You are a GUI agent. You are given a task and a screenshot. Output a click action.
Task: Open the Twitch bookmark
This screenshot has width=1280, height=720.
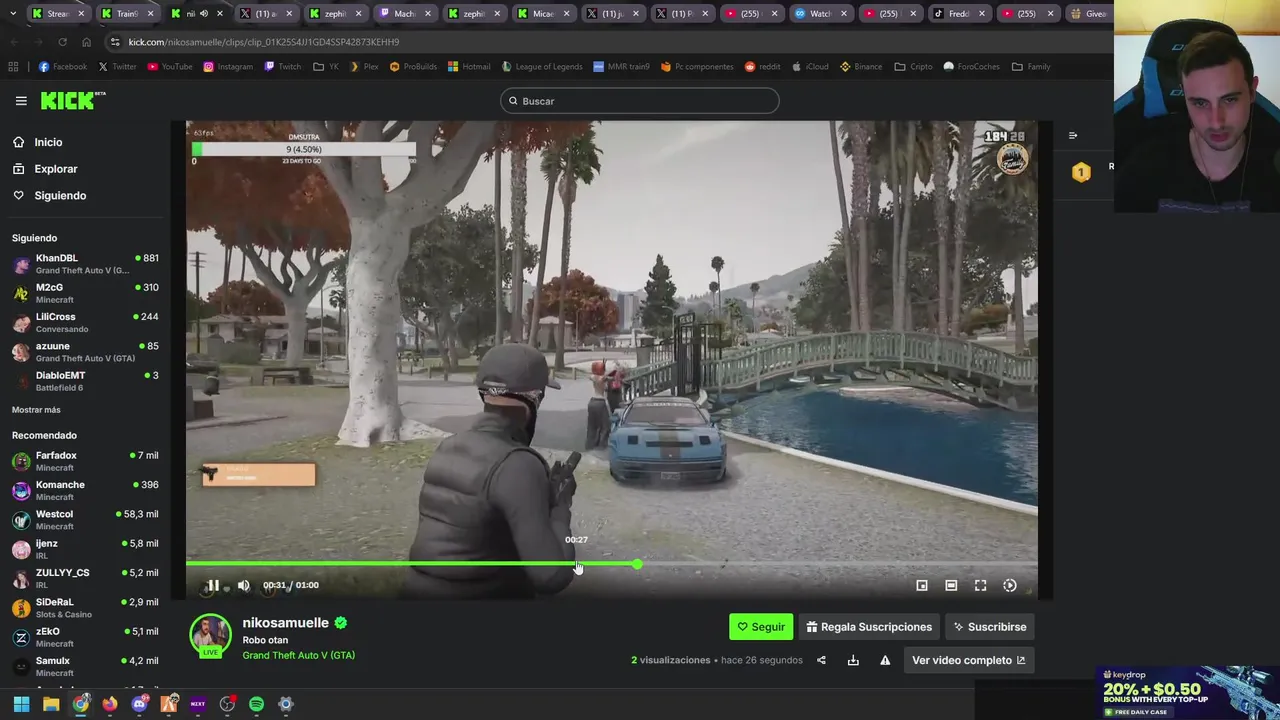tap(282, 67)
